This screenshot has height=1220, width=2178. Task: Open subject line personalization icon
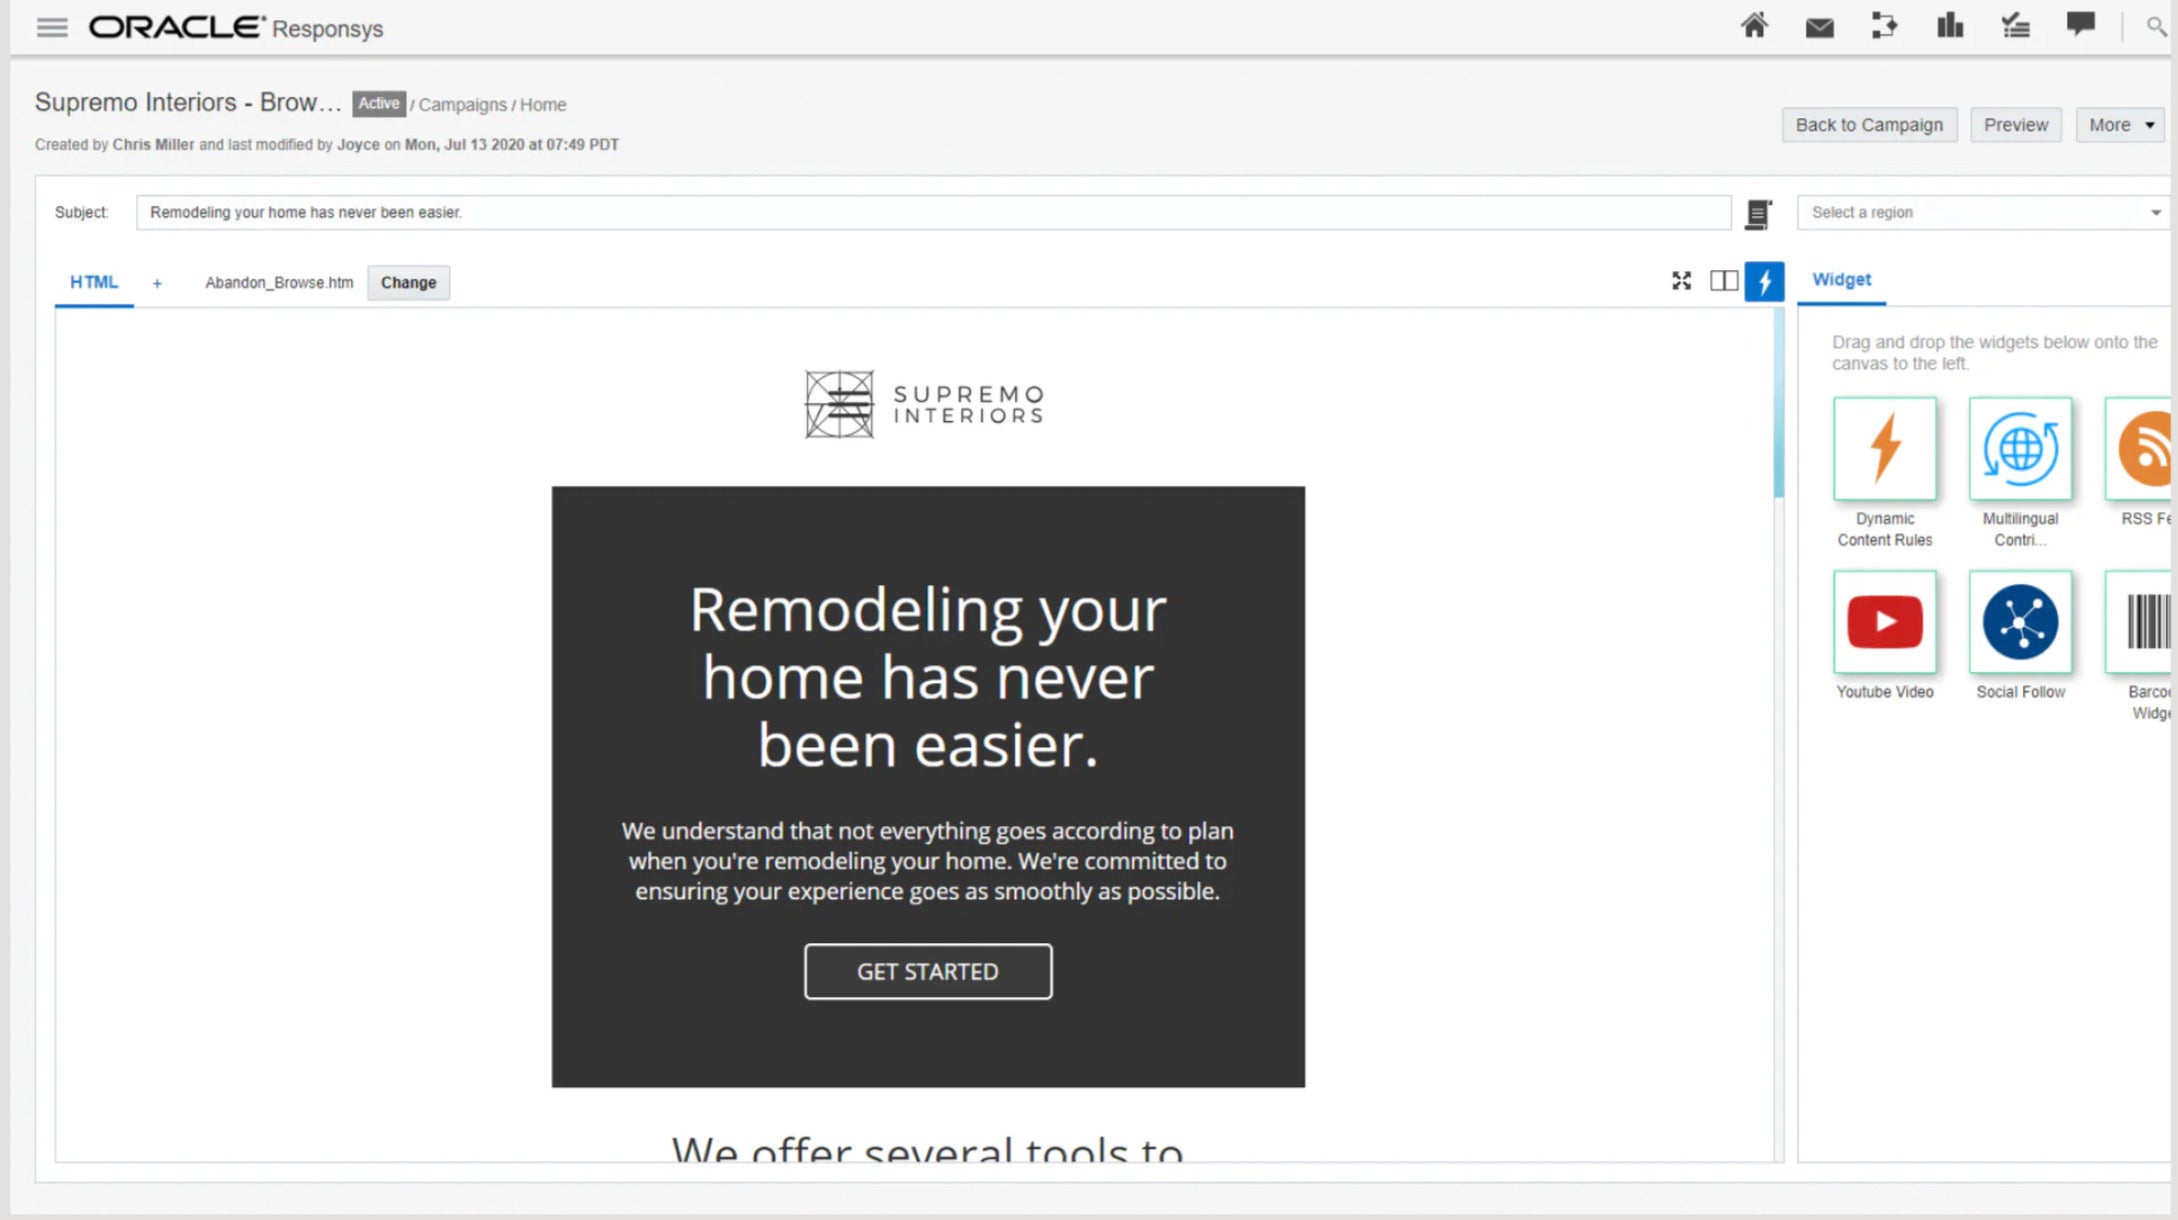(1758, 214)
